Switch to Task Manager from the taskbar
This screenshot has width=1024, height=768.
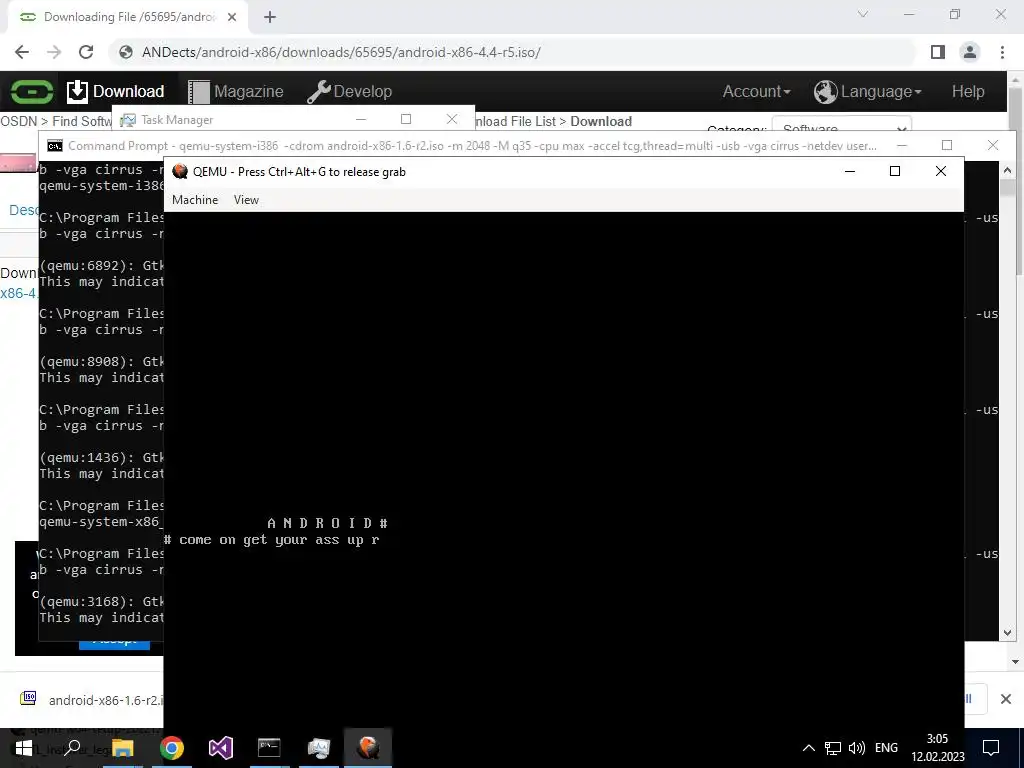tap(319, 748)
